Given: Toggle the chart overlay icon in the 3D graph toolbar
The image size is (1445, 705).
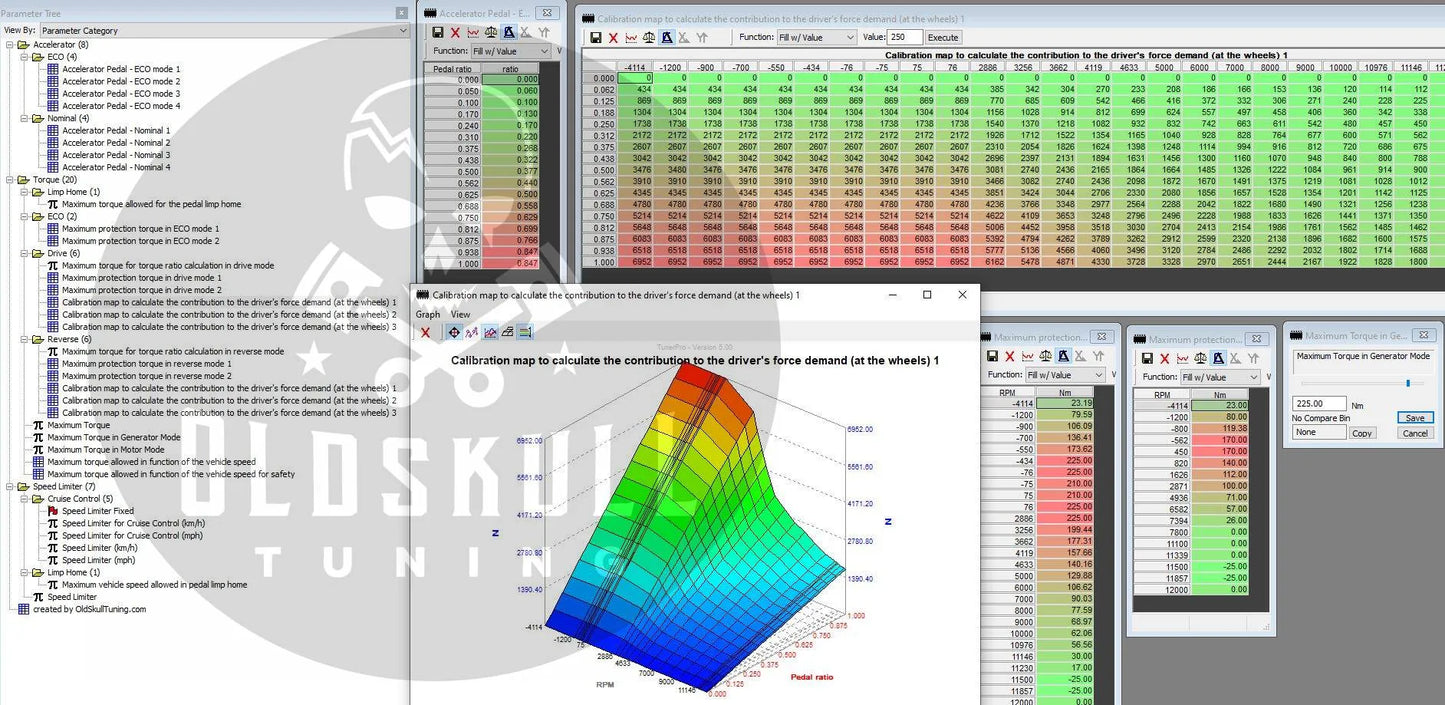Looking at the screenshot, I should pyautogui.click(x=489, y=332).
